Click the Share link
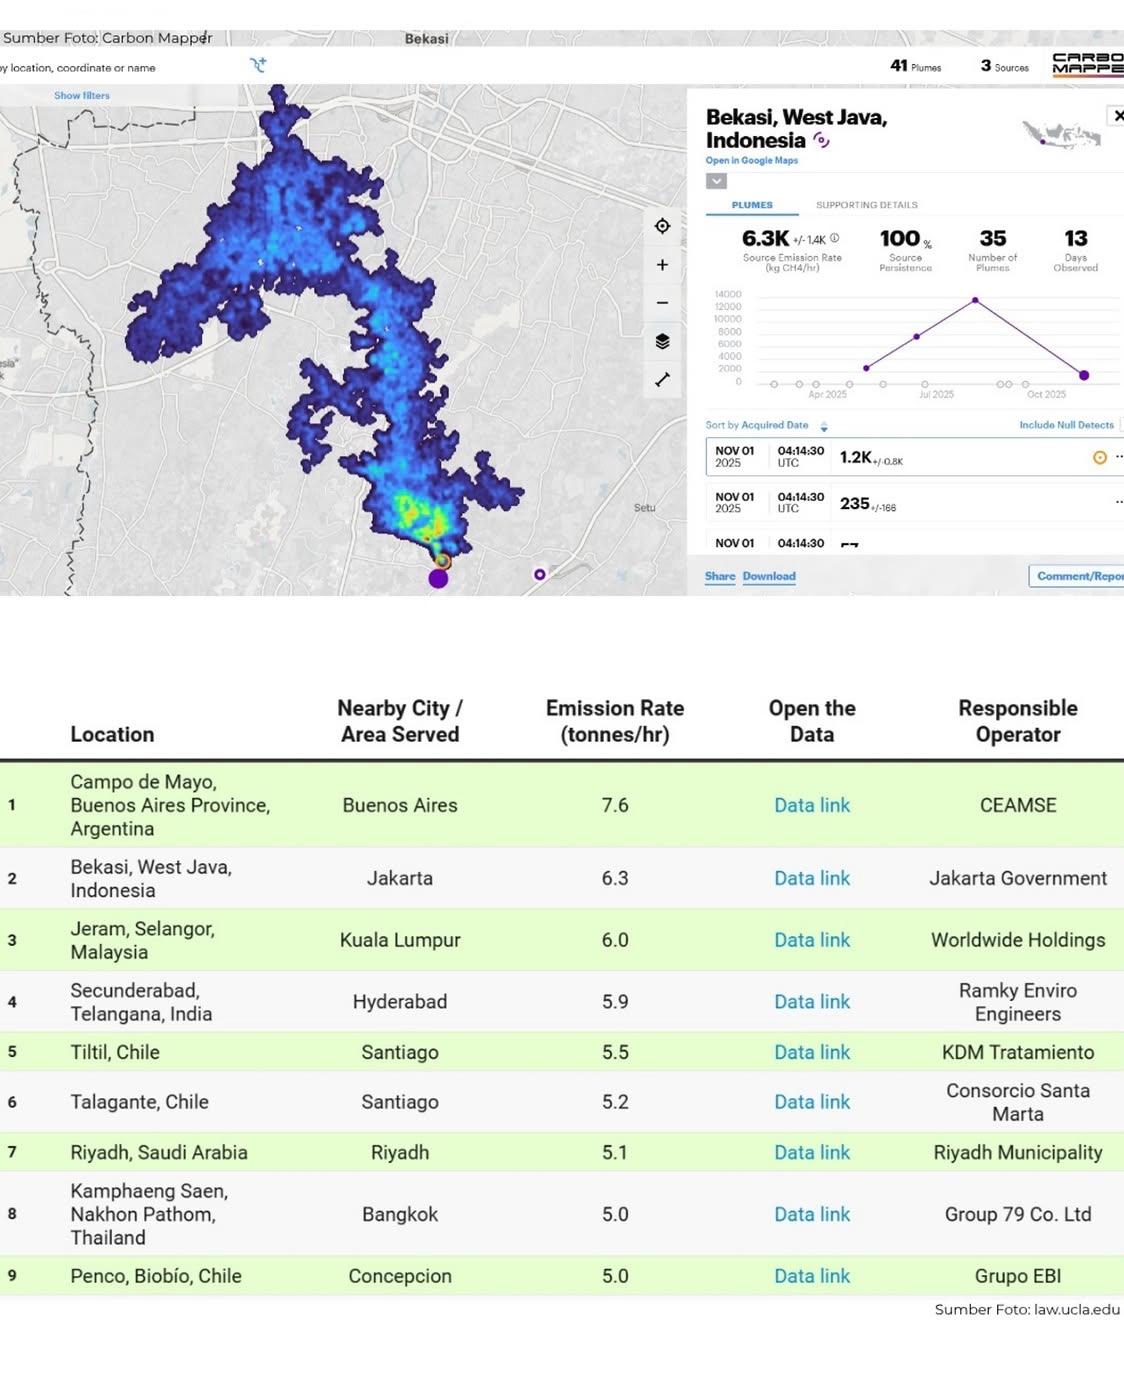Screen dimensions: 1124x1378 (720, 576)
